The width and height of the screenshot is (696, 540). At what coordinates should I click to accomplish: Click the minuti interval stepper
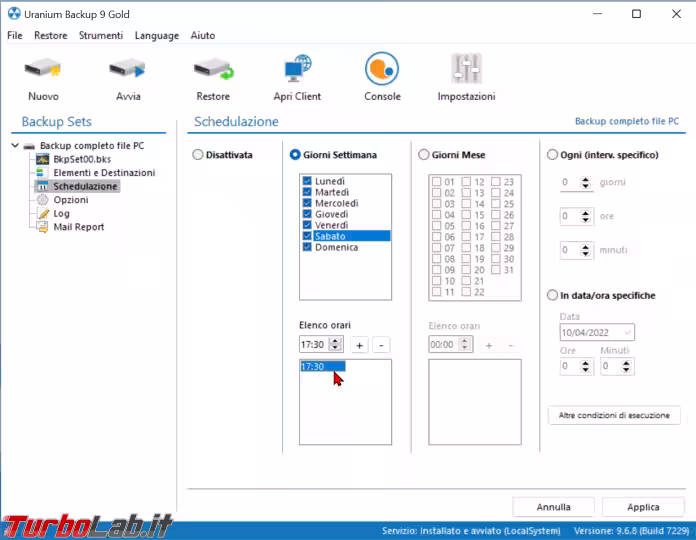(x=585, y=250)
